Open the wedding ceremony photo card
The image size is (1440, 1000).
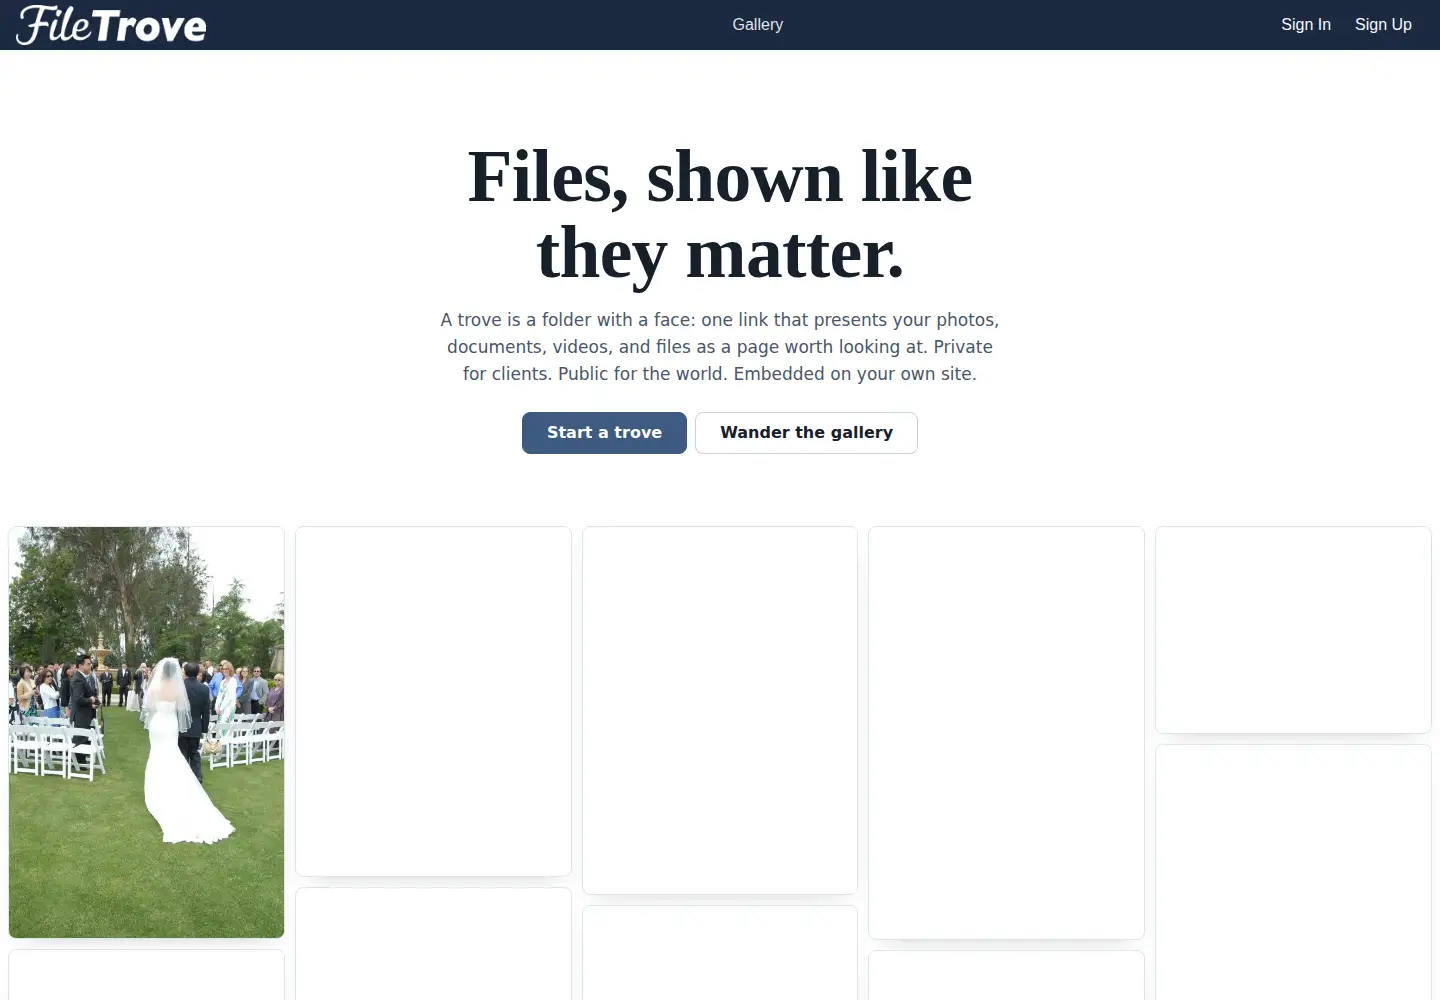[x=146, y=732]
